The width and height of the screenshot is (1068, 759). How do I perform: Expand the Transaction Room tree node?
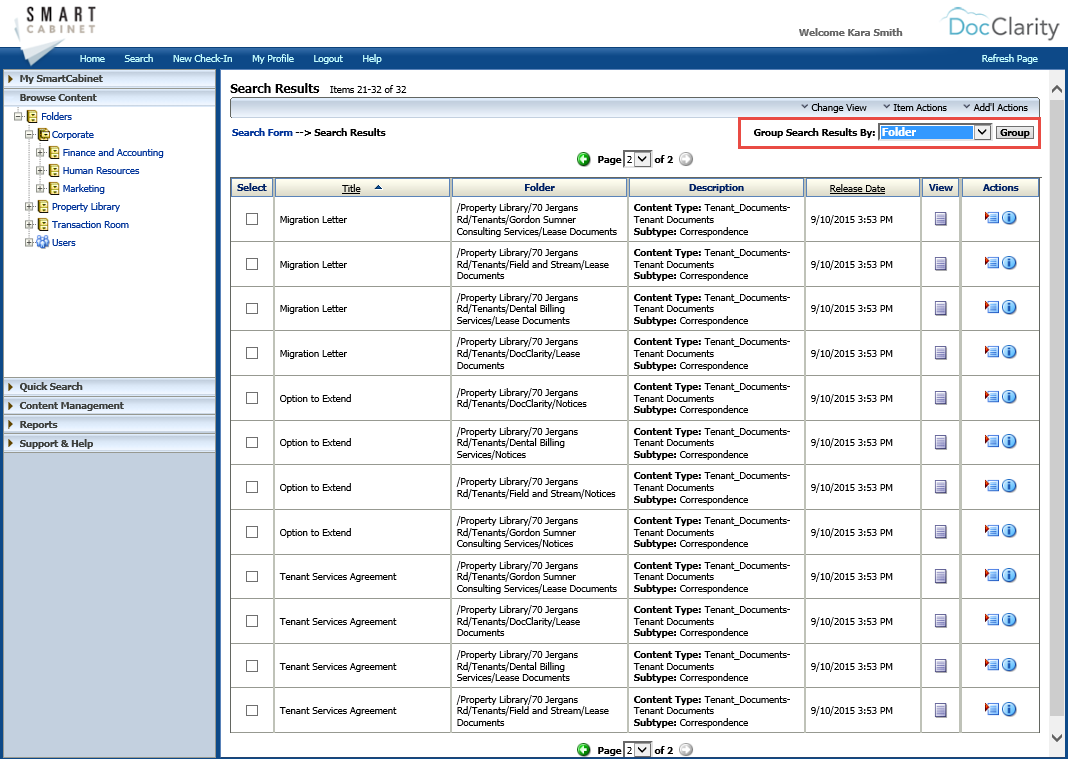pyautogui.click(x=29, y=224)
